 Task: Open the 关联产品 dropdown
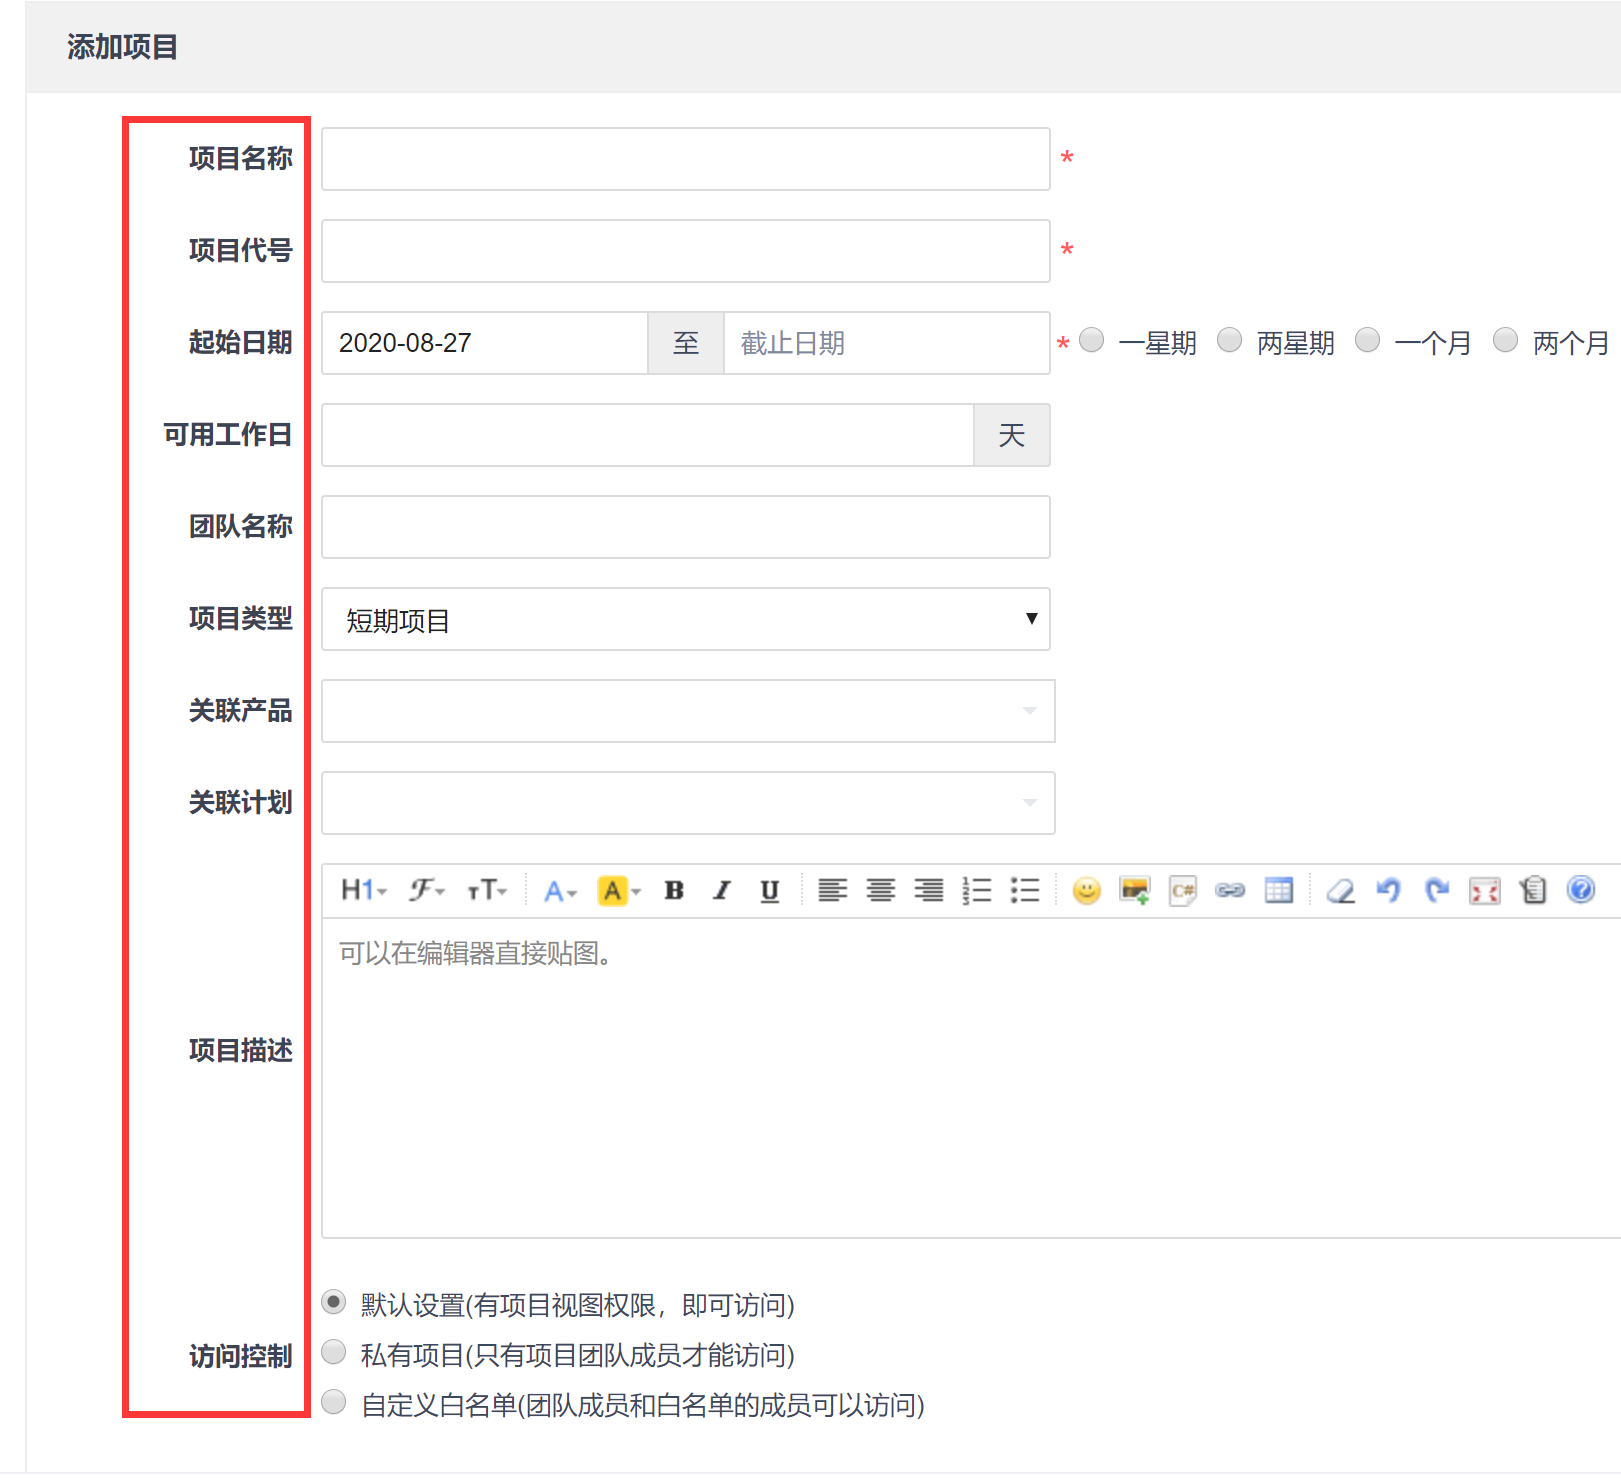tap(688, 711)
